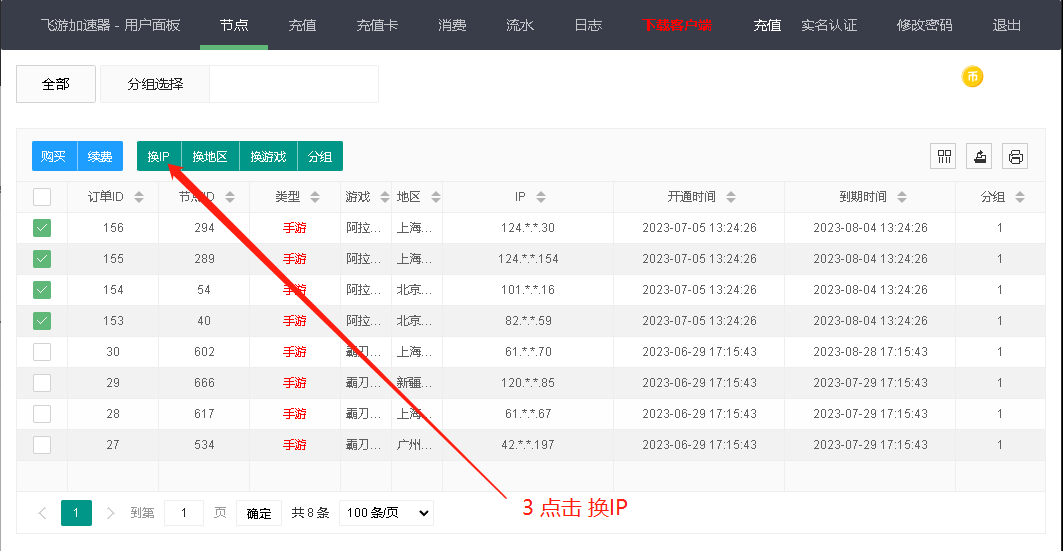Screen dimensions: 1063x551
Task: Check the order 29 row checkbox
Action: point(42,383)
